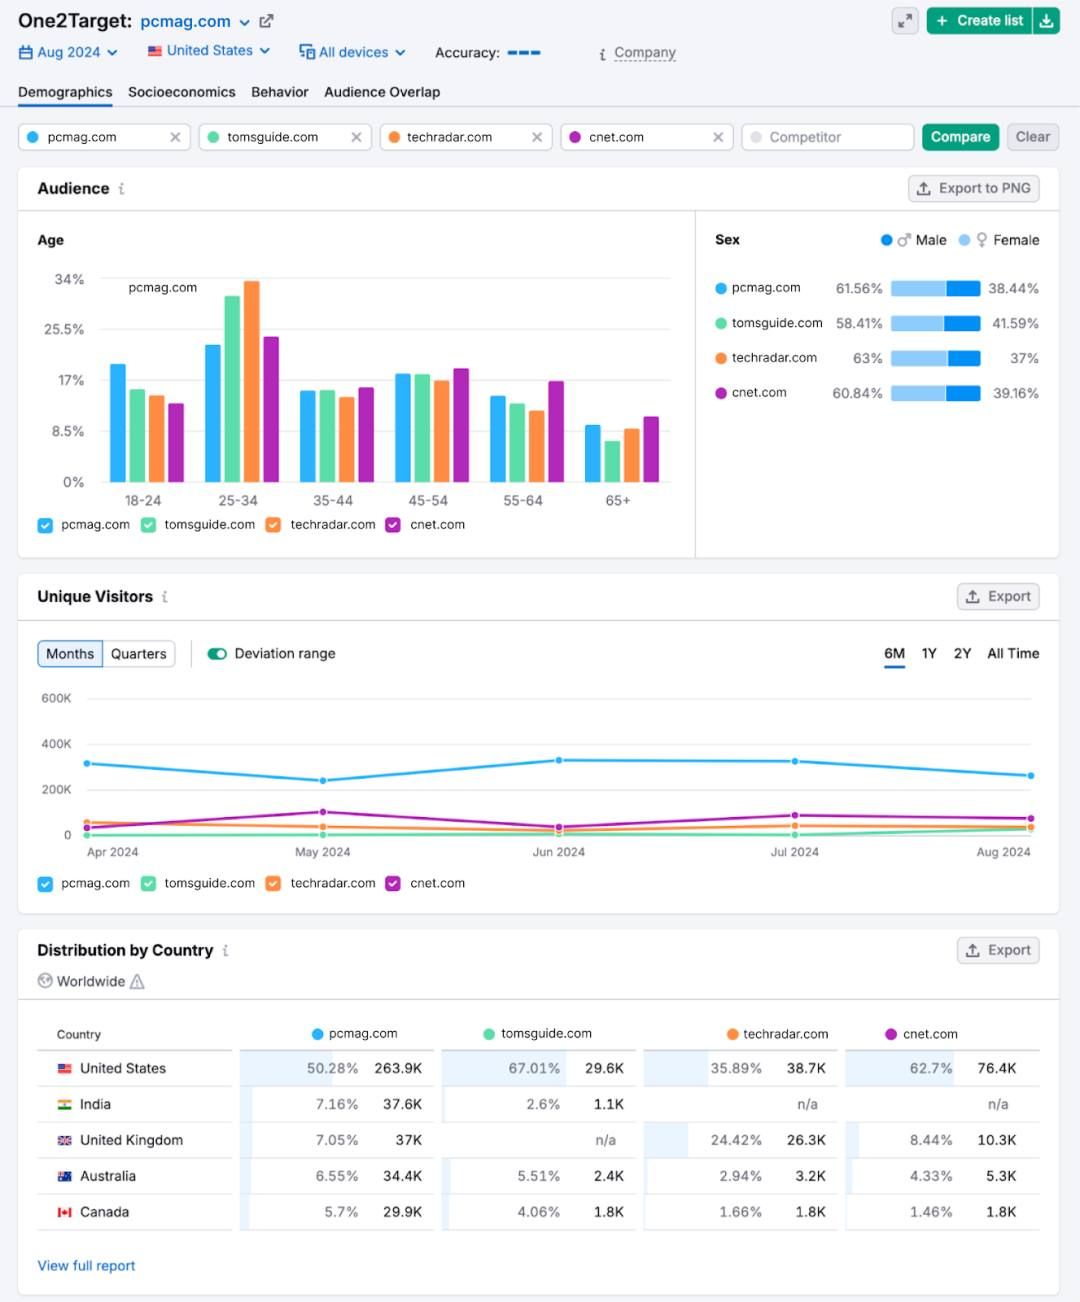
Task: Click the Worldwide globe icon
Action: pos(45,981)
